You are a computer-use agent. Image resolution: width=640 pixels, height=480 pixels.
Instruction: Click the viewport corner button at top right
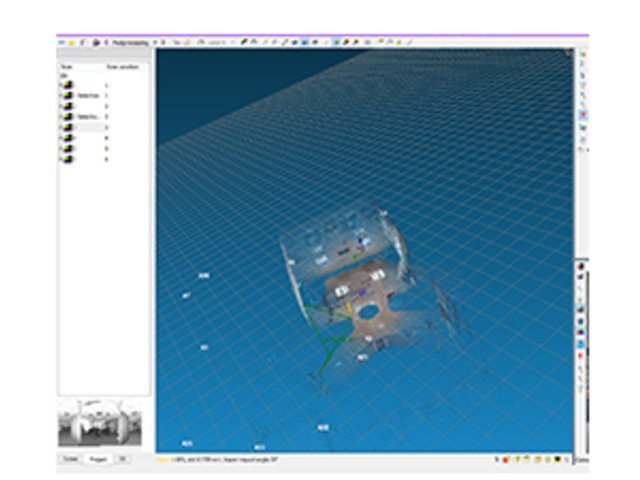click(x=568, y=52)
